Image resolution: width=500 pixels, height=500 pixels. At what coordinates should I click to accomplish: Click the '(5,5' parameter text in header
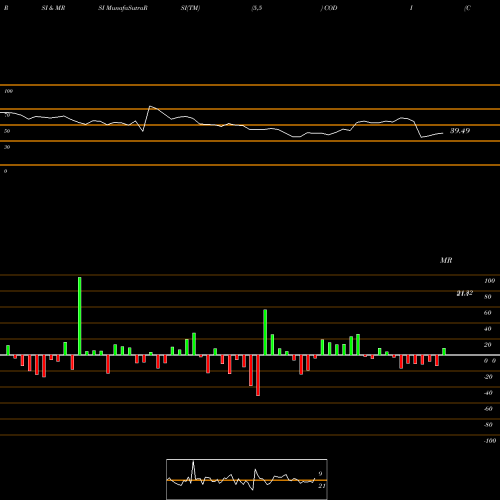coord(257,8)
